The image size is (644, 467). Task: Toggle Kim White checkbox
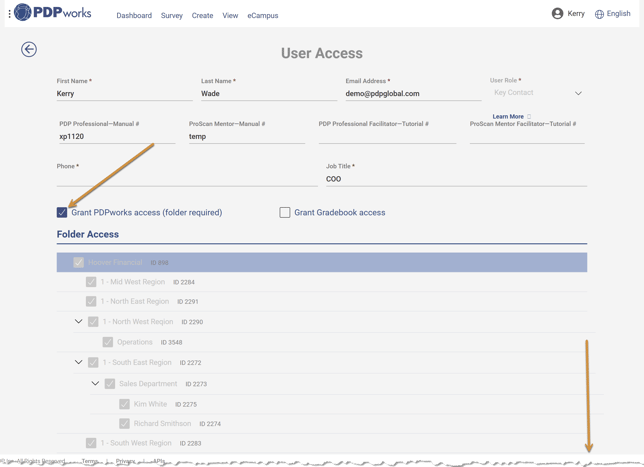pos(124,404)
